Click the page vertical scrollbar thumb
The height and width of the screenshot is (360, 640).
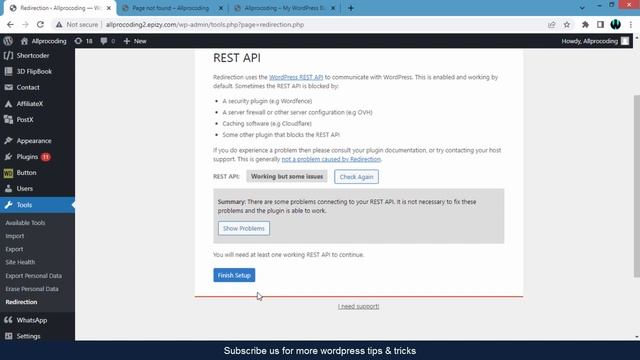(636, 186)
